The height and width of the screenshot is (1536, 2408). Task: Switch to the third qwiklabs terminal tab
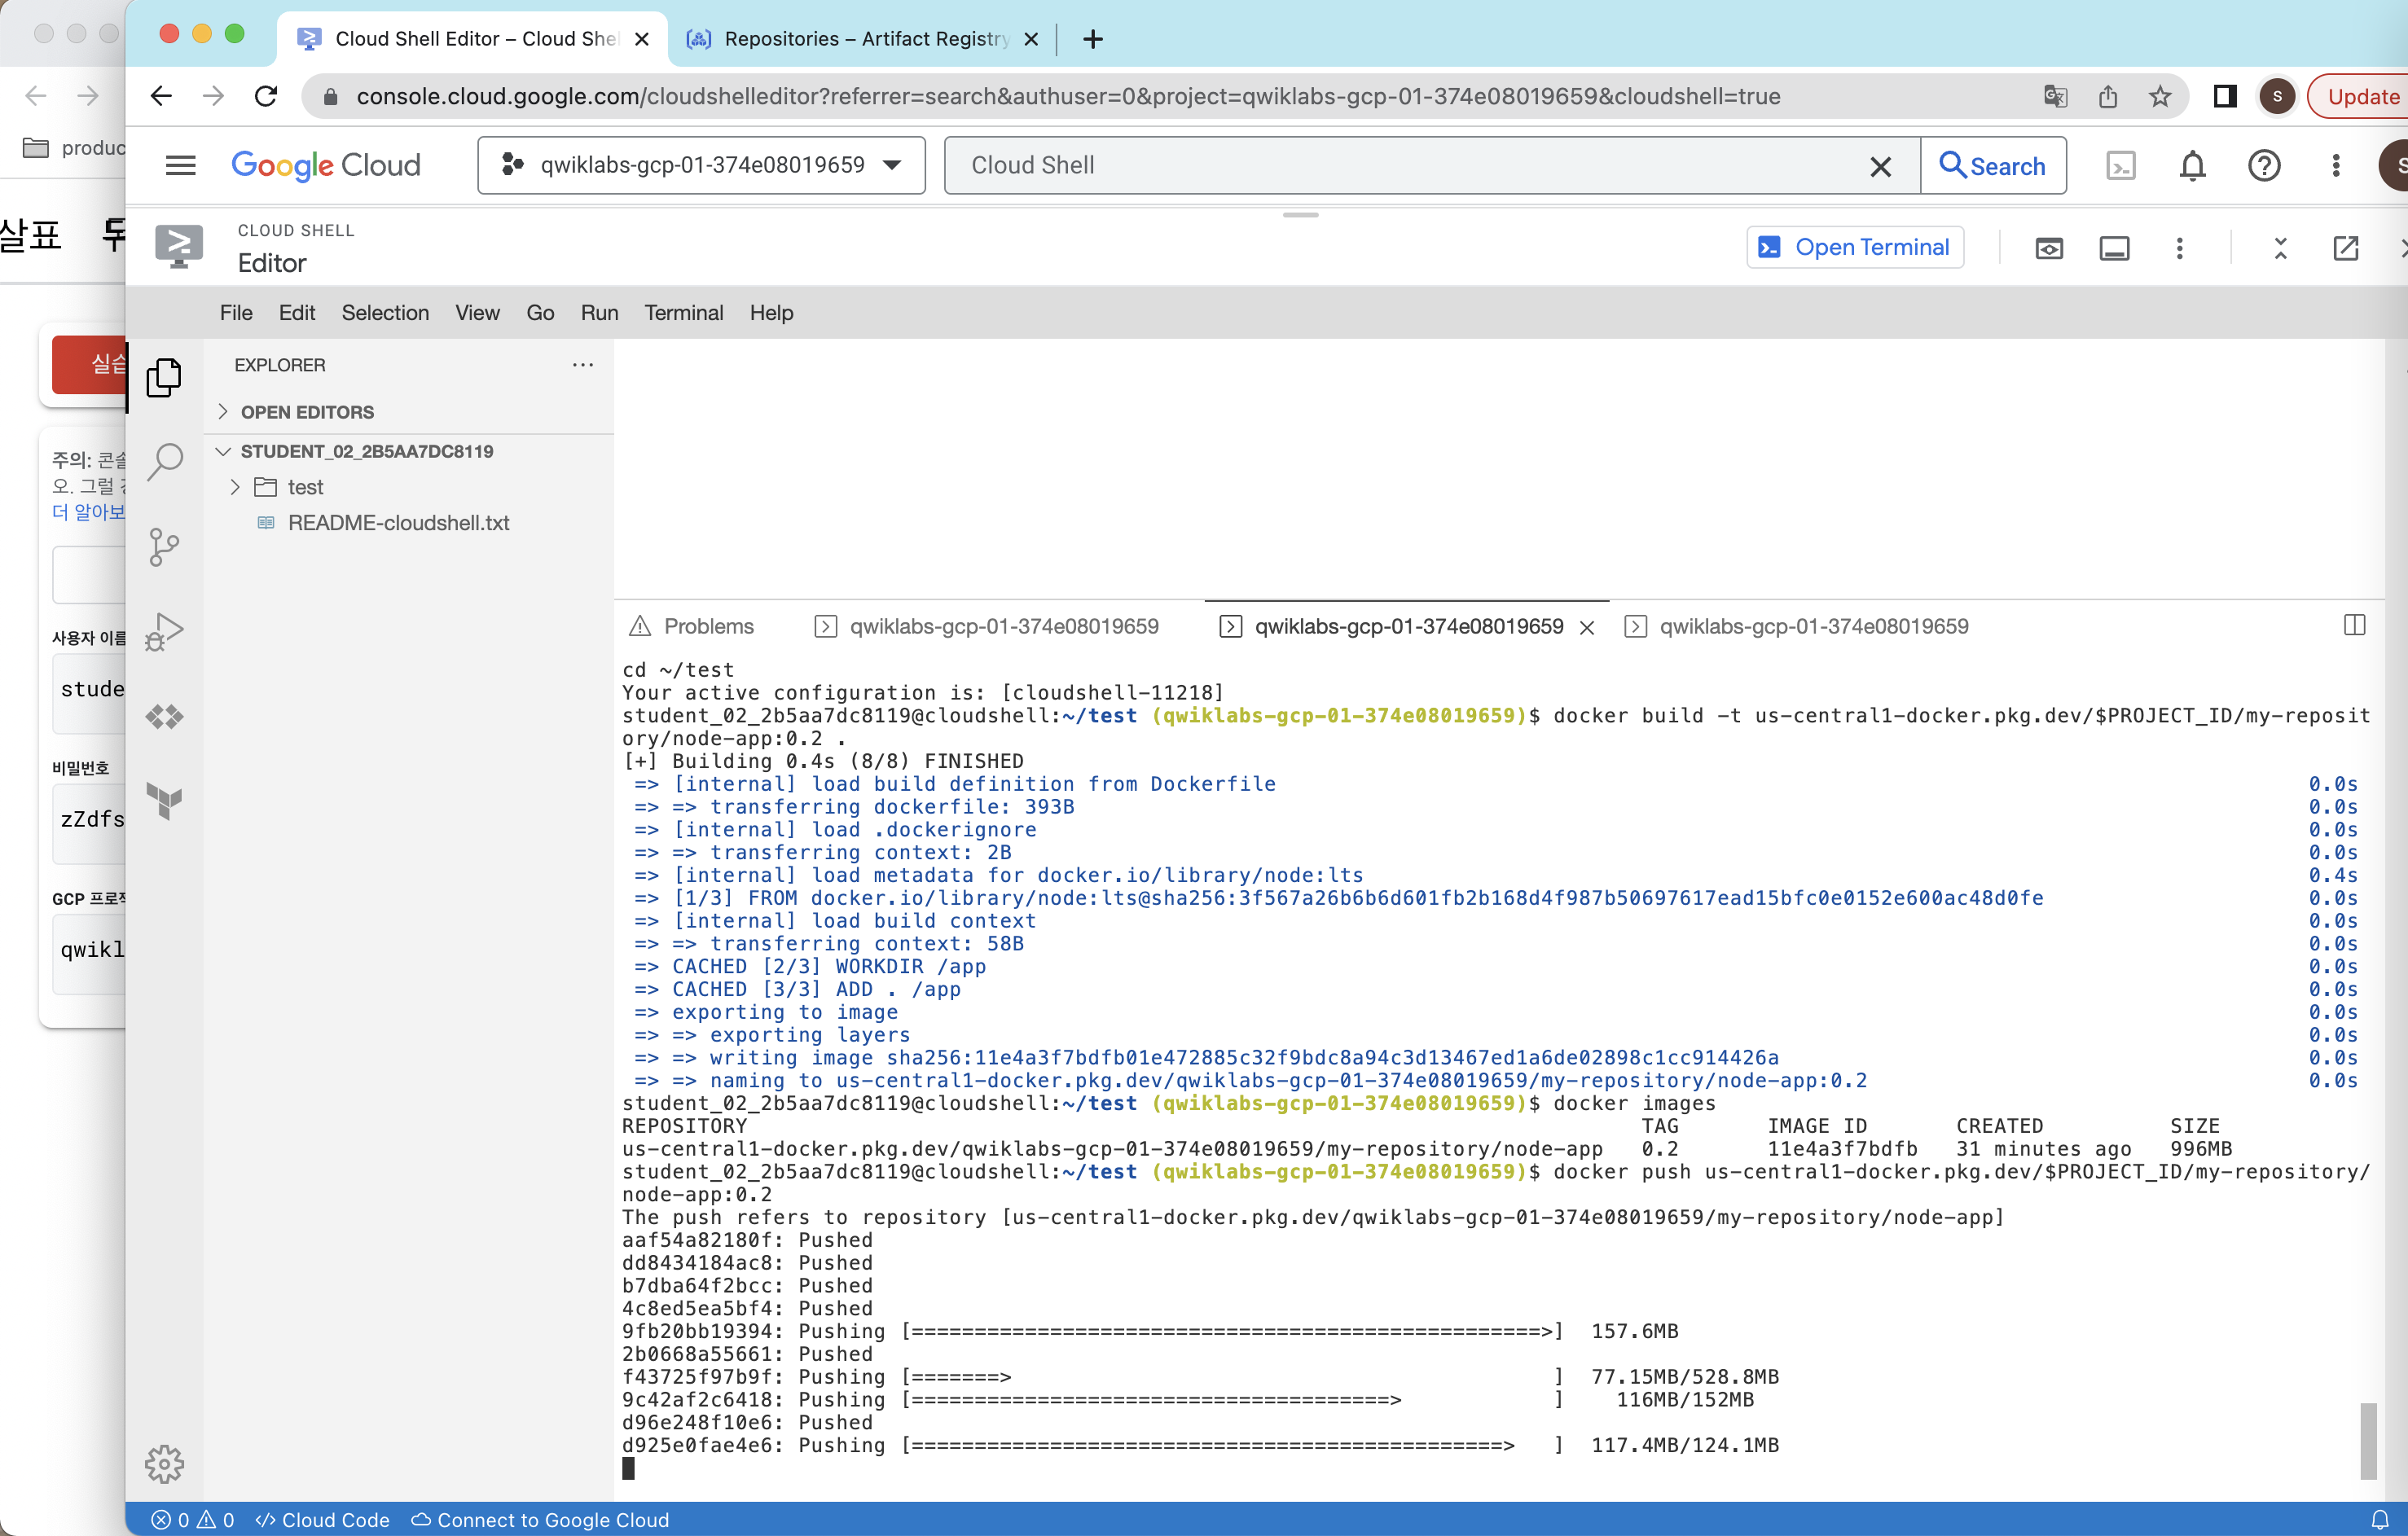[1797, 626]
